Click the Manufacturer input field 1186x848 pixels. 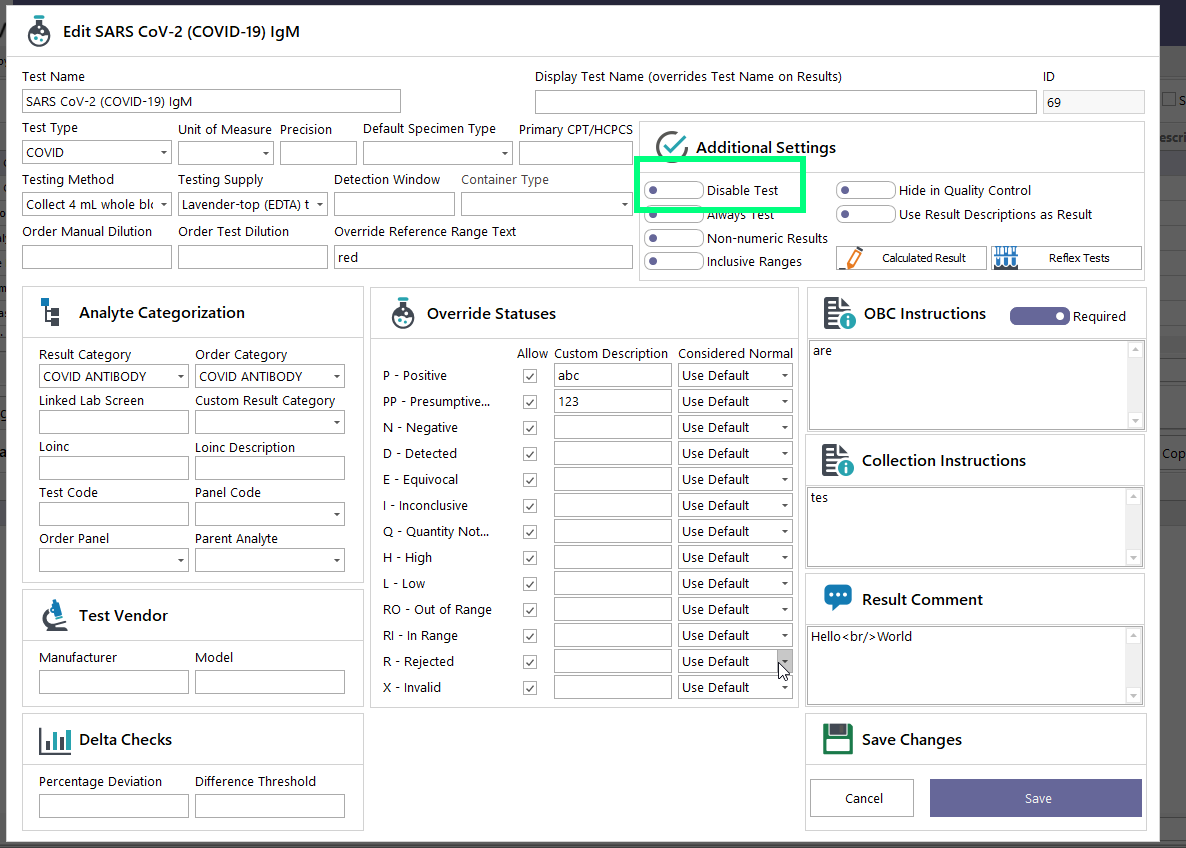click(113, 682)
